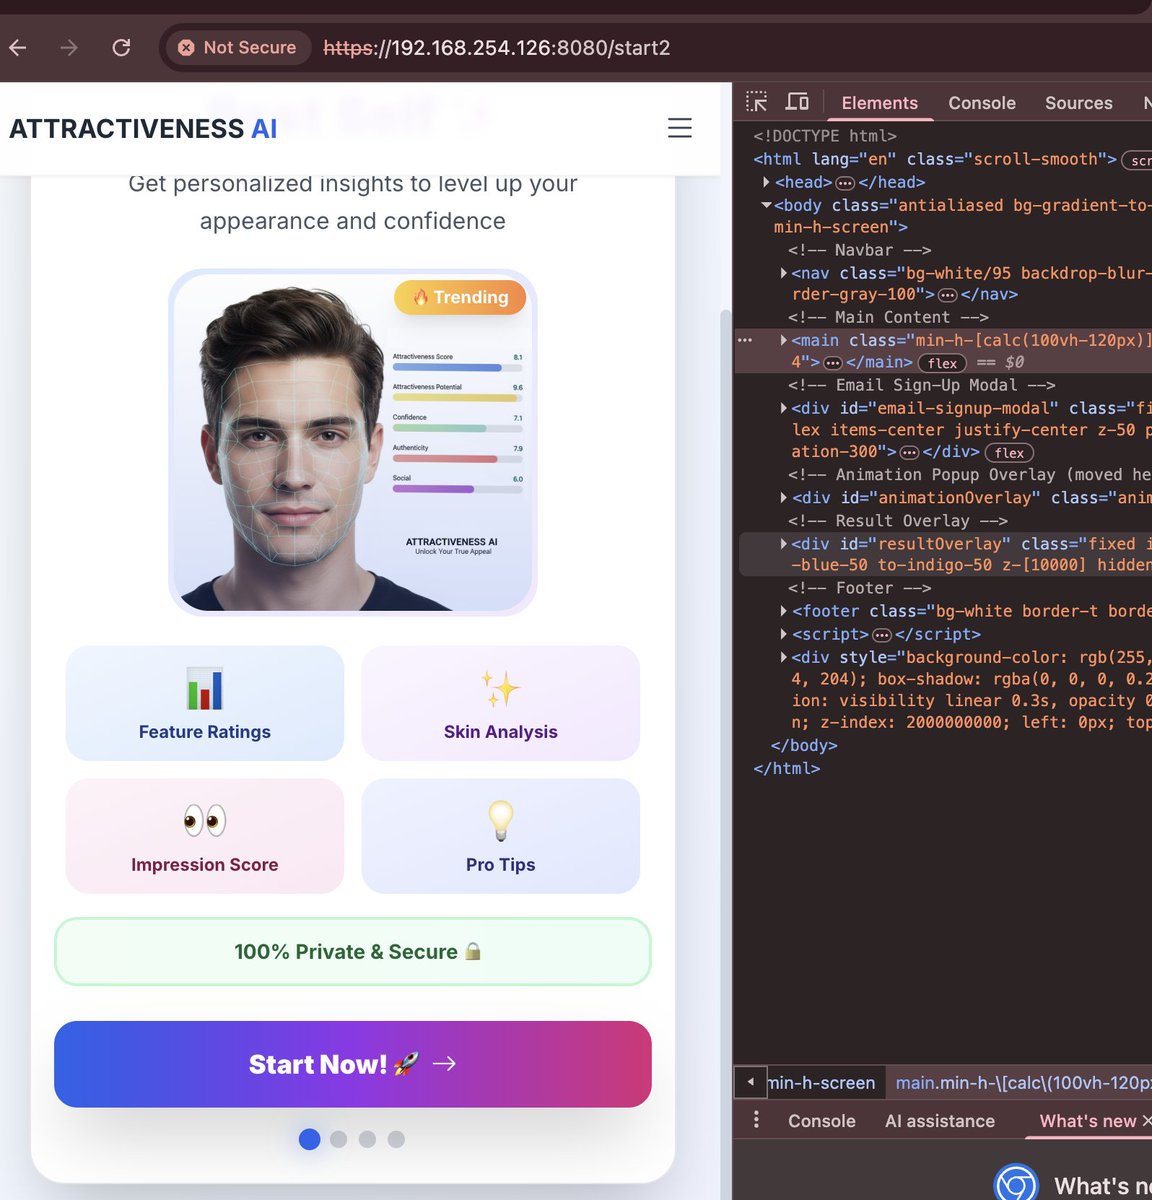Open the hamburger menu on the page
This screenshot has width=1152, height=1200.
pos(680,128)
